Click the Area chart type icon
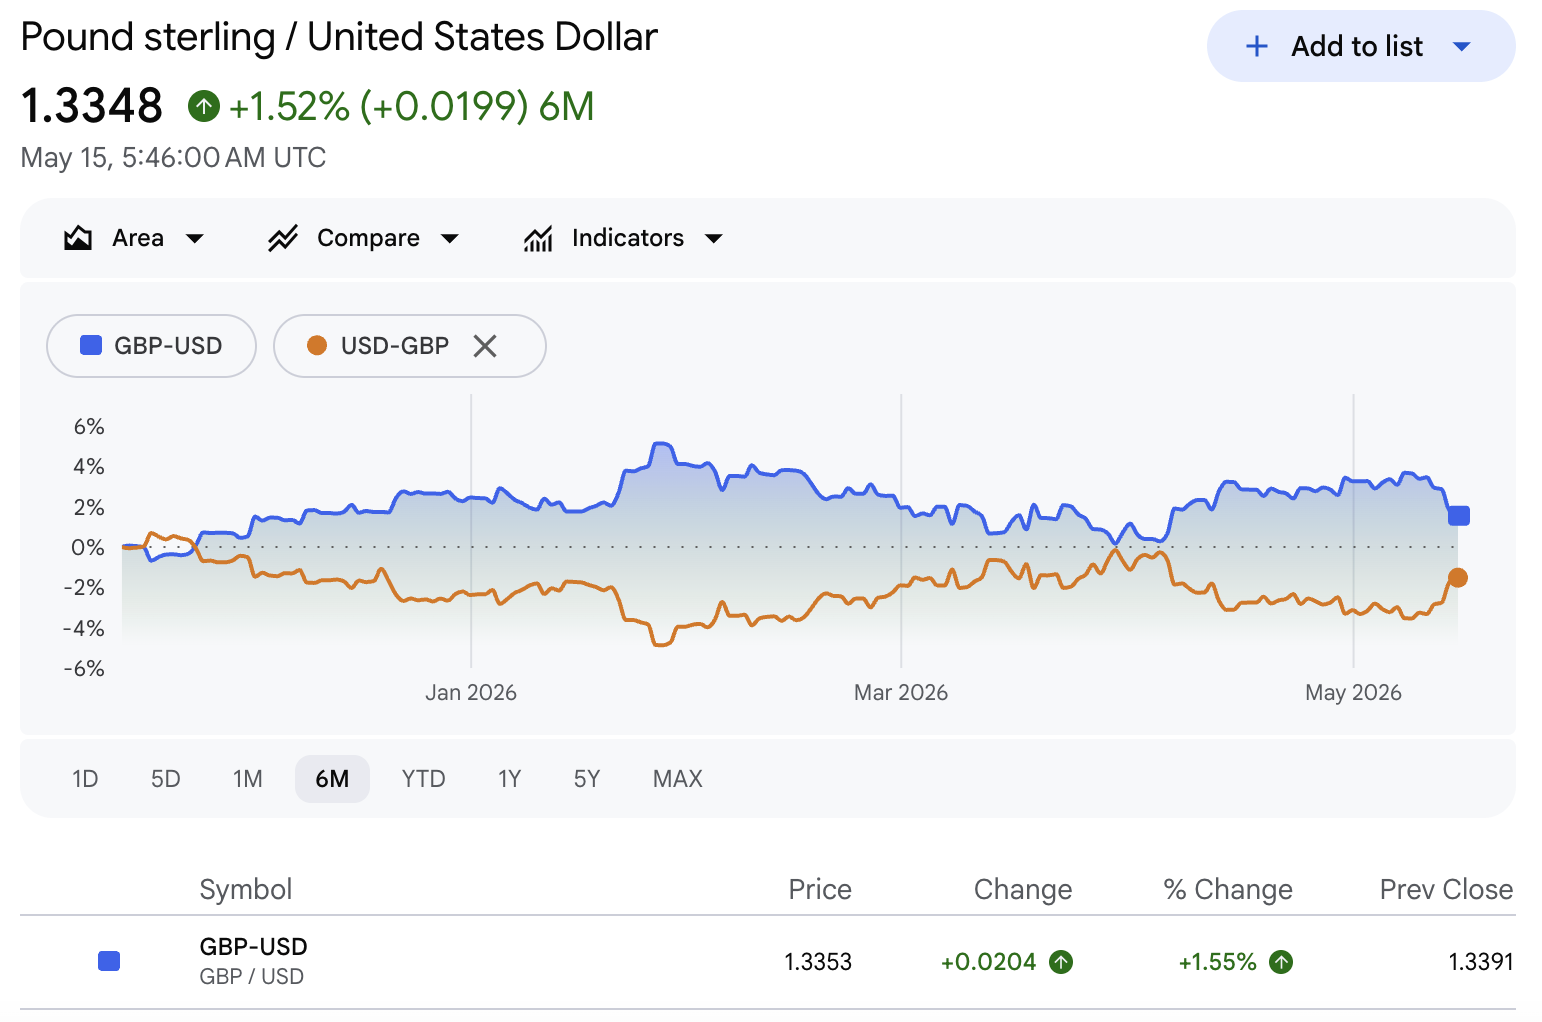The width and height of the screenshot is (1542, 1022). pyautogui.click(x=78, y=238)
